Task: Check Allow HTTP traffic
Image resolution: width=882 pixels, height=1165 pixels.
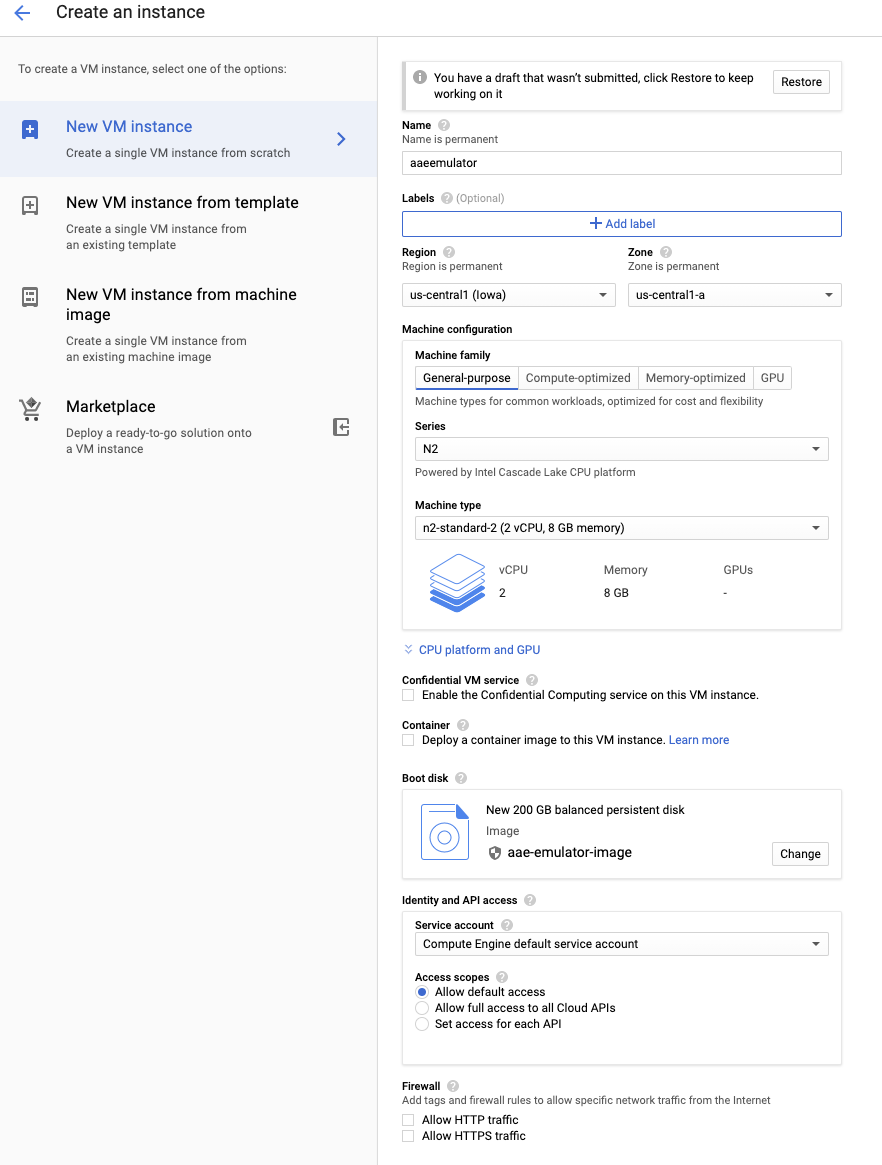Action: pyautogui.click(x=408, y=1120)
